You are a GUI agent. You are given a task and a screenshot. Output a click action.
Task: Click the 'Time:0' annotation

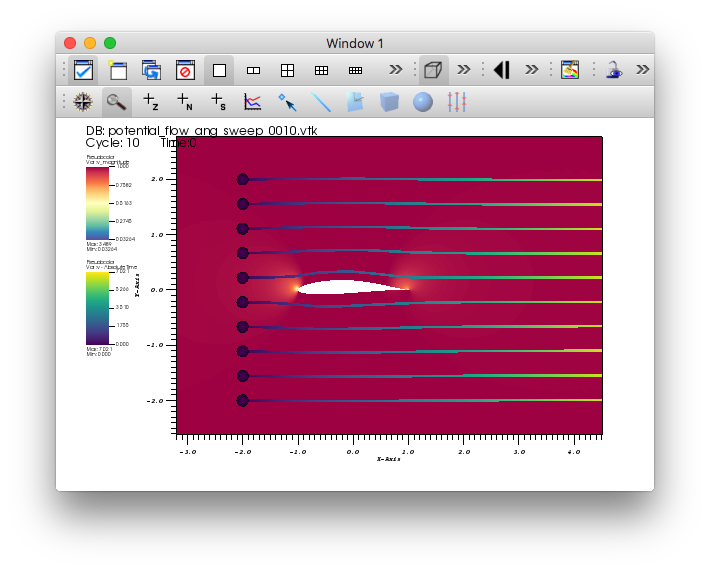click(178, 143)
